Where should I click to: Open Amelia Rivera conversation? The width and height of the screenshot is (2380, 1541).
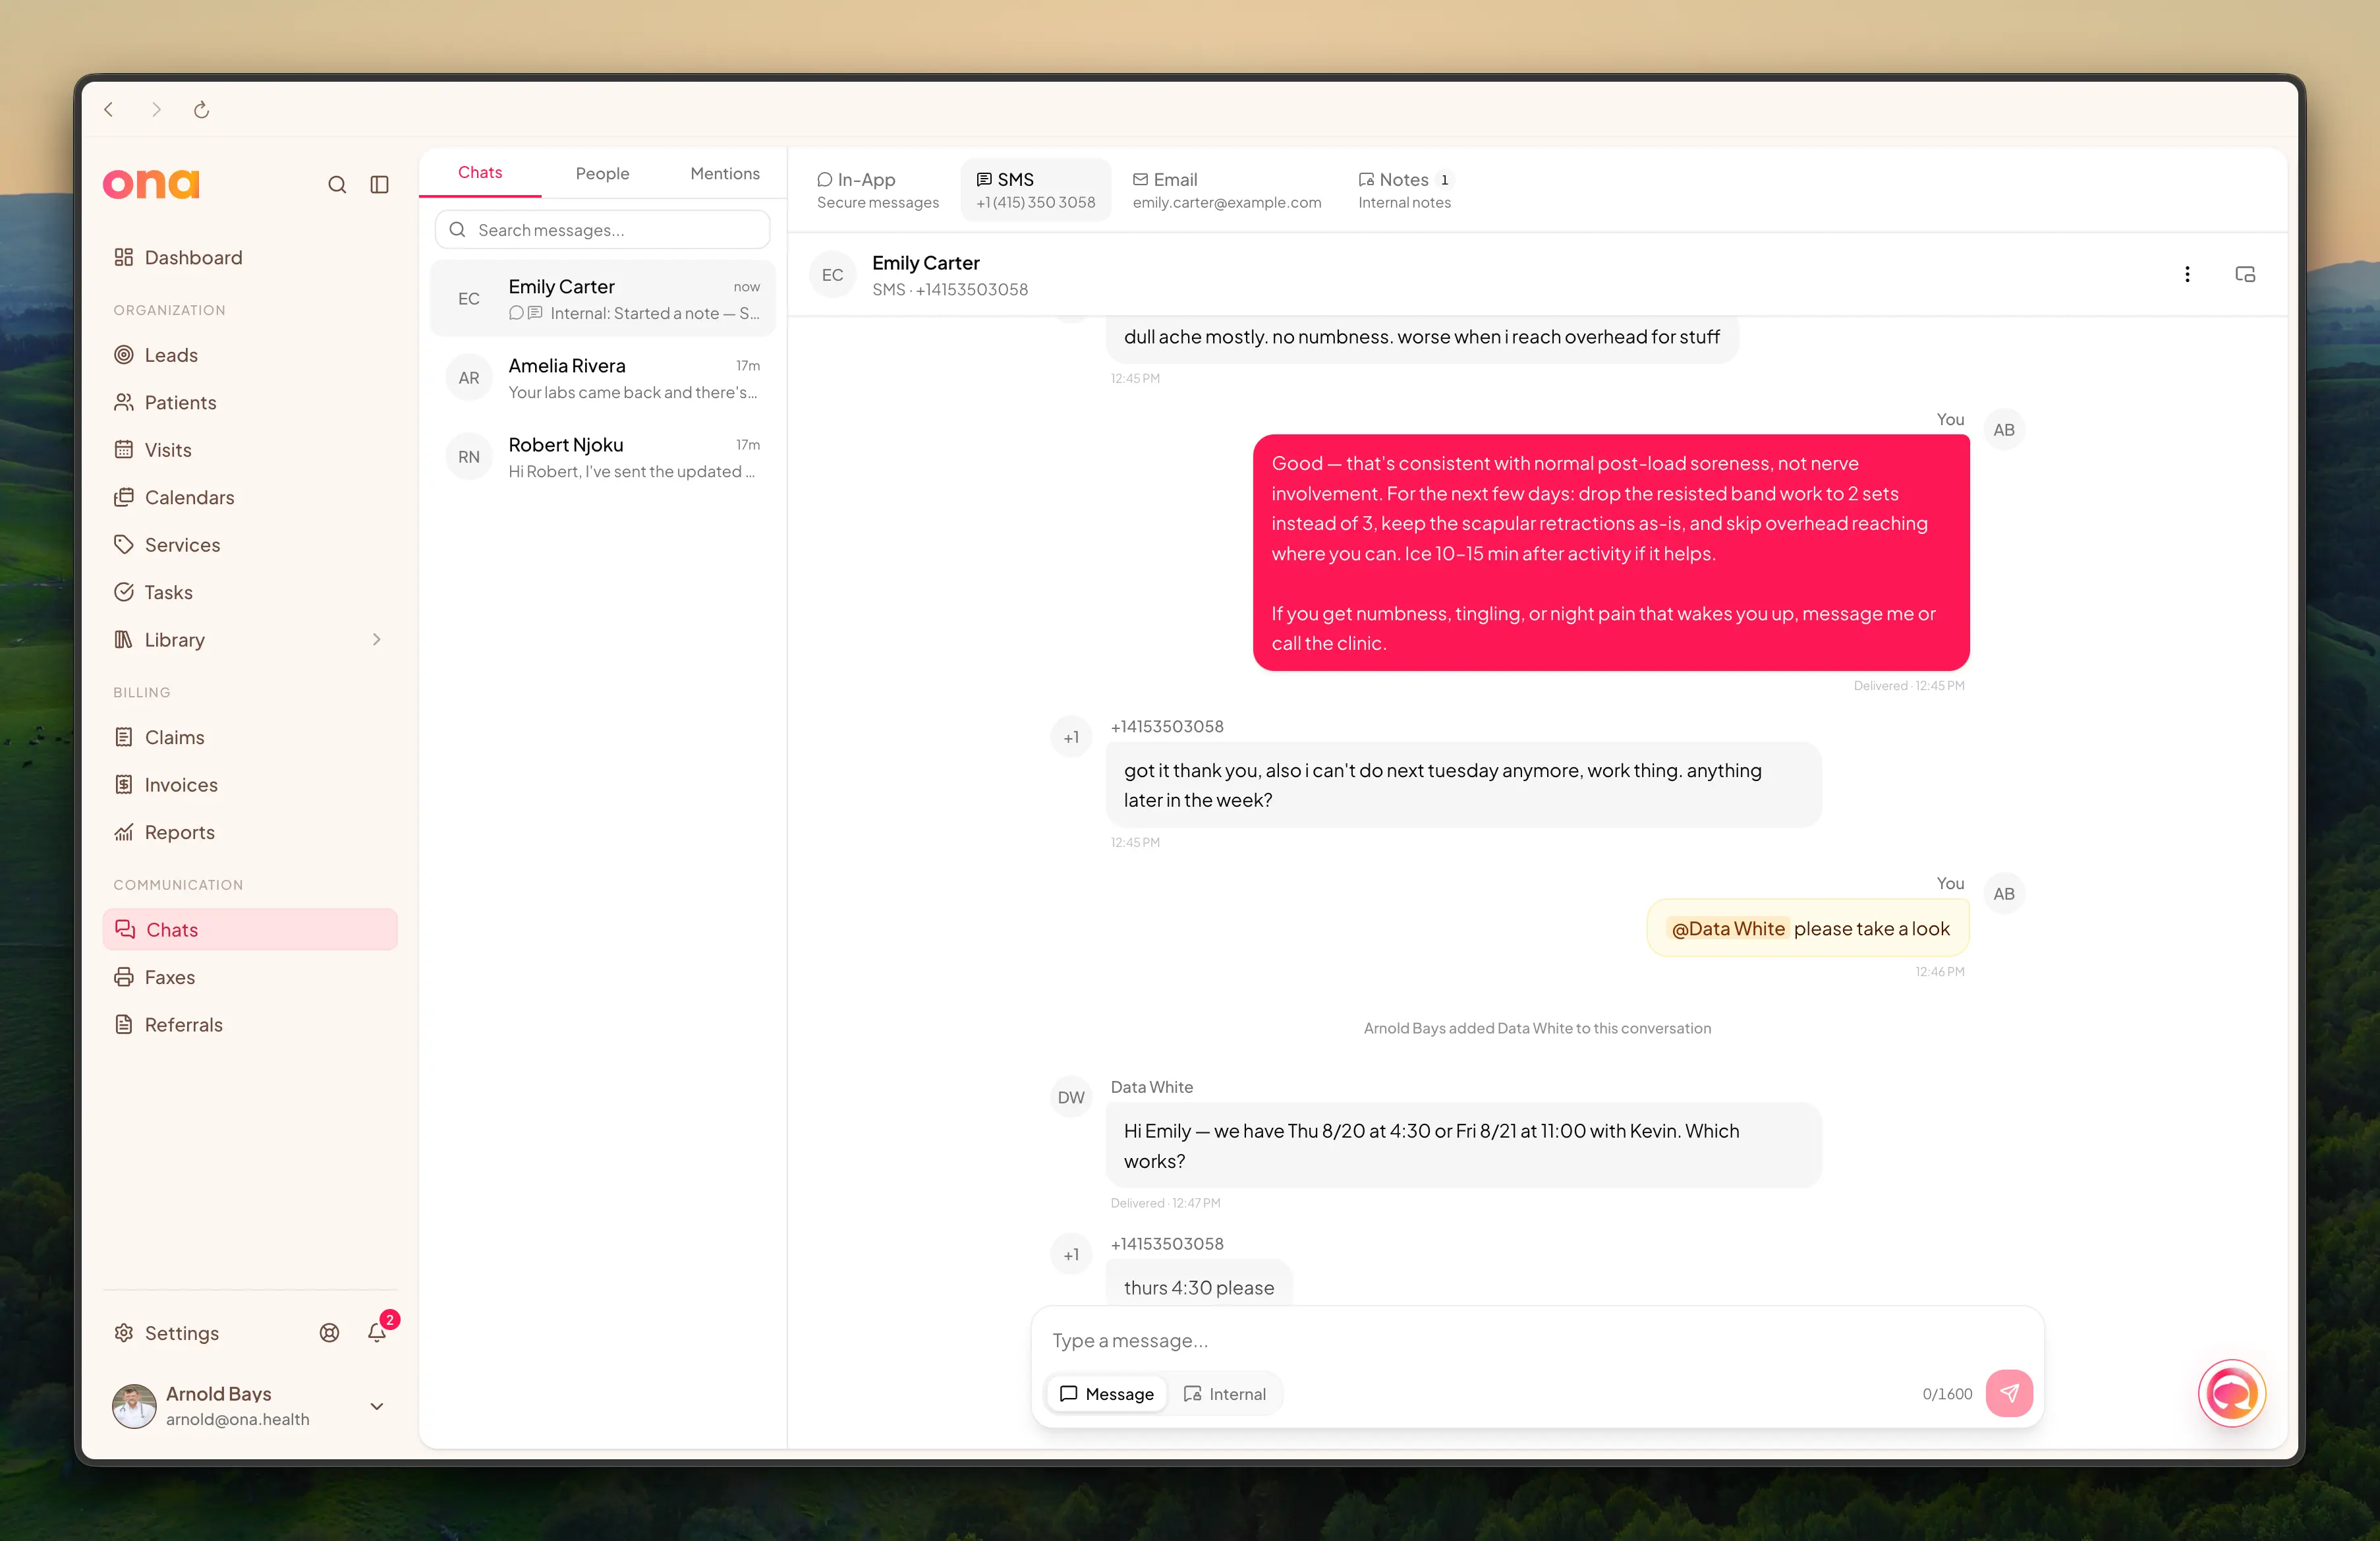coord(603,378)
